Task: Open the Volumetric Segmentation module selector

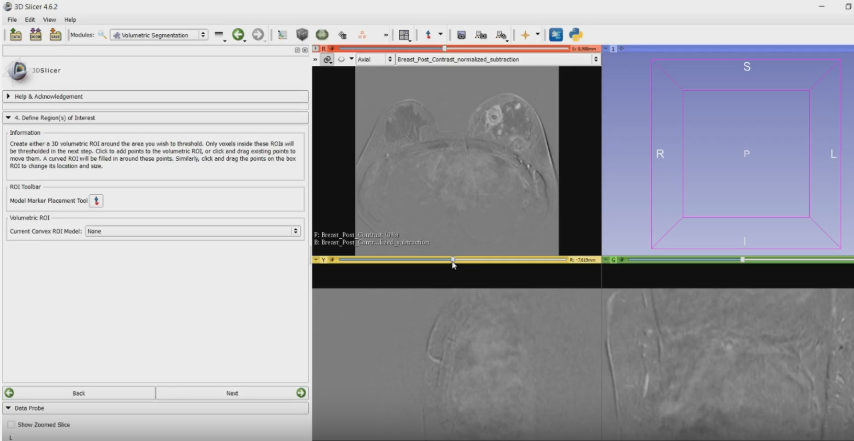Action: (x=159, y=34)
